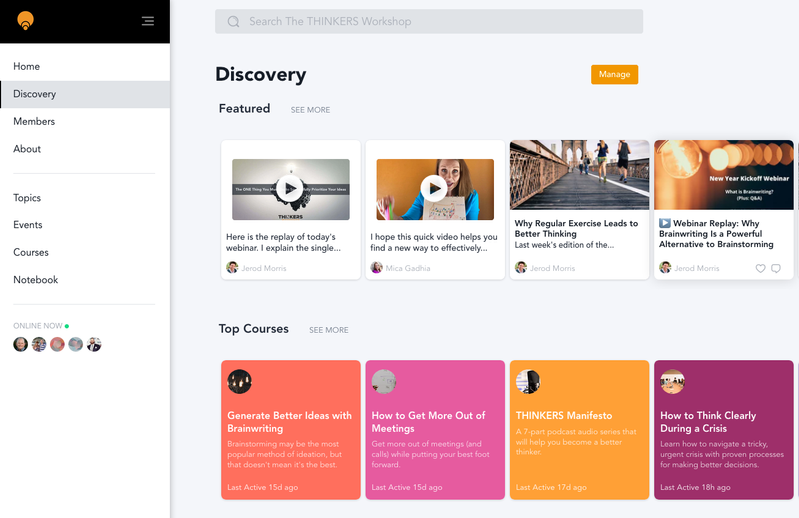Click the Search The THINKERS Workshop field
This screenshot has width=799, height=518.
(429, 21)
